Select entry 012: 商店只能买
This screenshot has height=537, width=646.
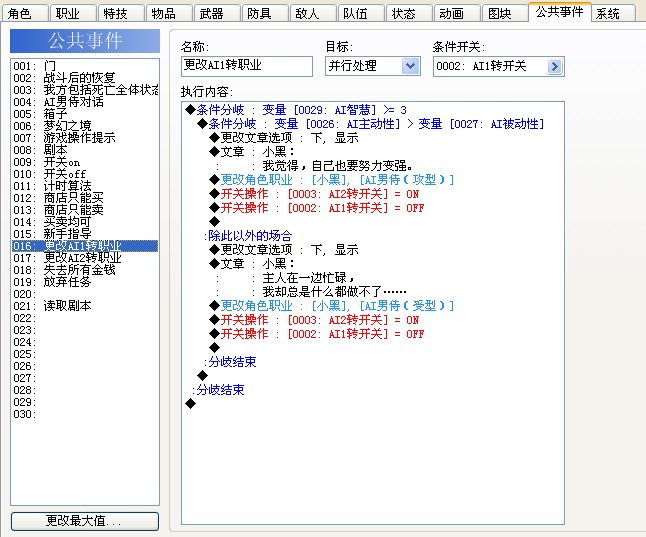(84, 198)
